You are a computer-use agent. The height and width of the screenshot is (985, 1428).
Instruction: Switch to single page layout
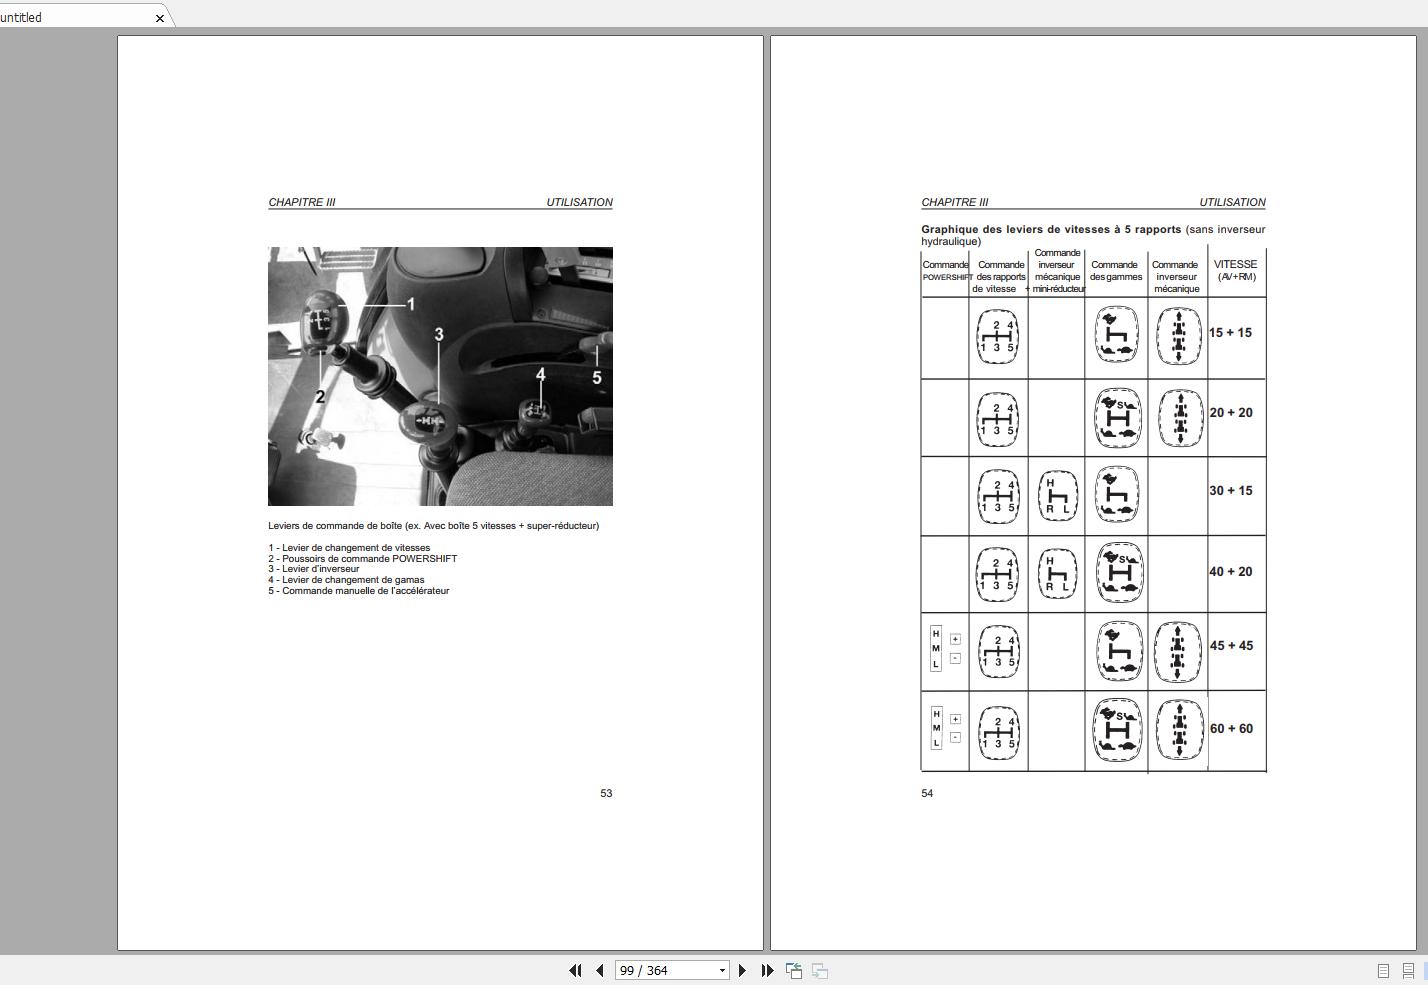[x=1383, y=970]
